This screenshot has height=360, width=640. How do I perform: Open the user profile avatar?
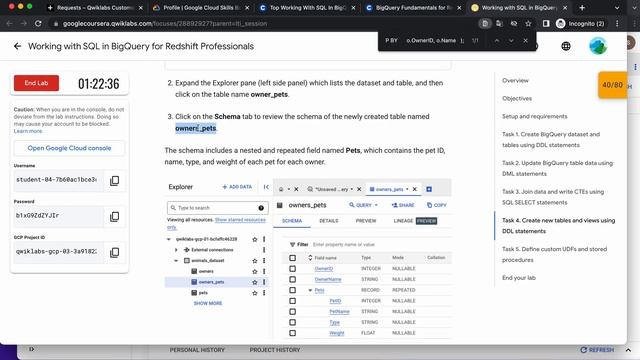(598, 46)
